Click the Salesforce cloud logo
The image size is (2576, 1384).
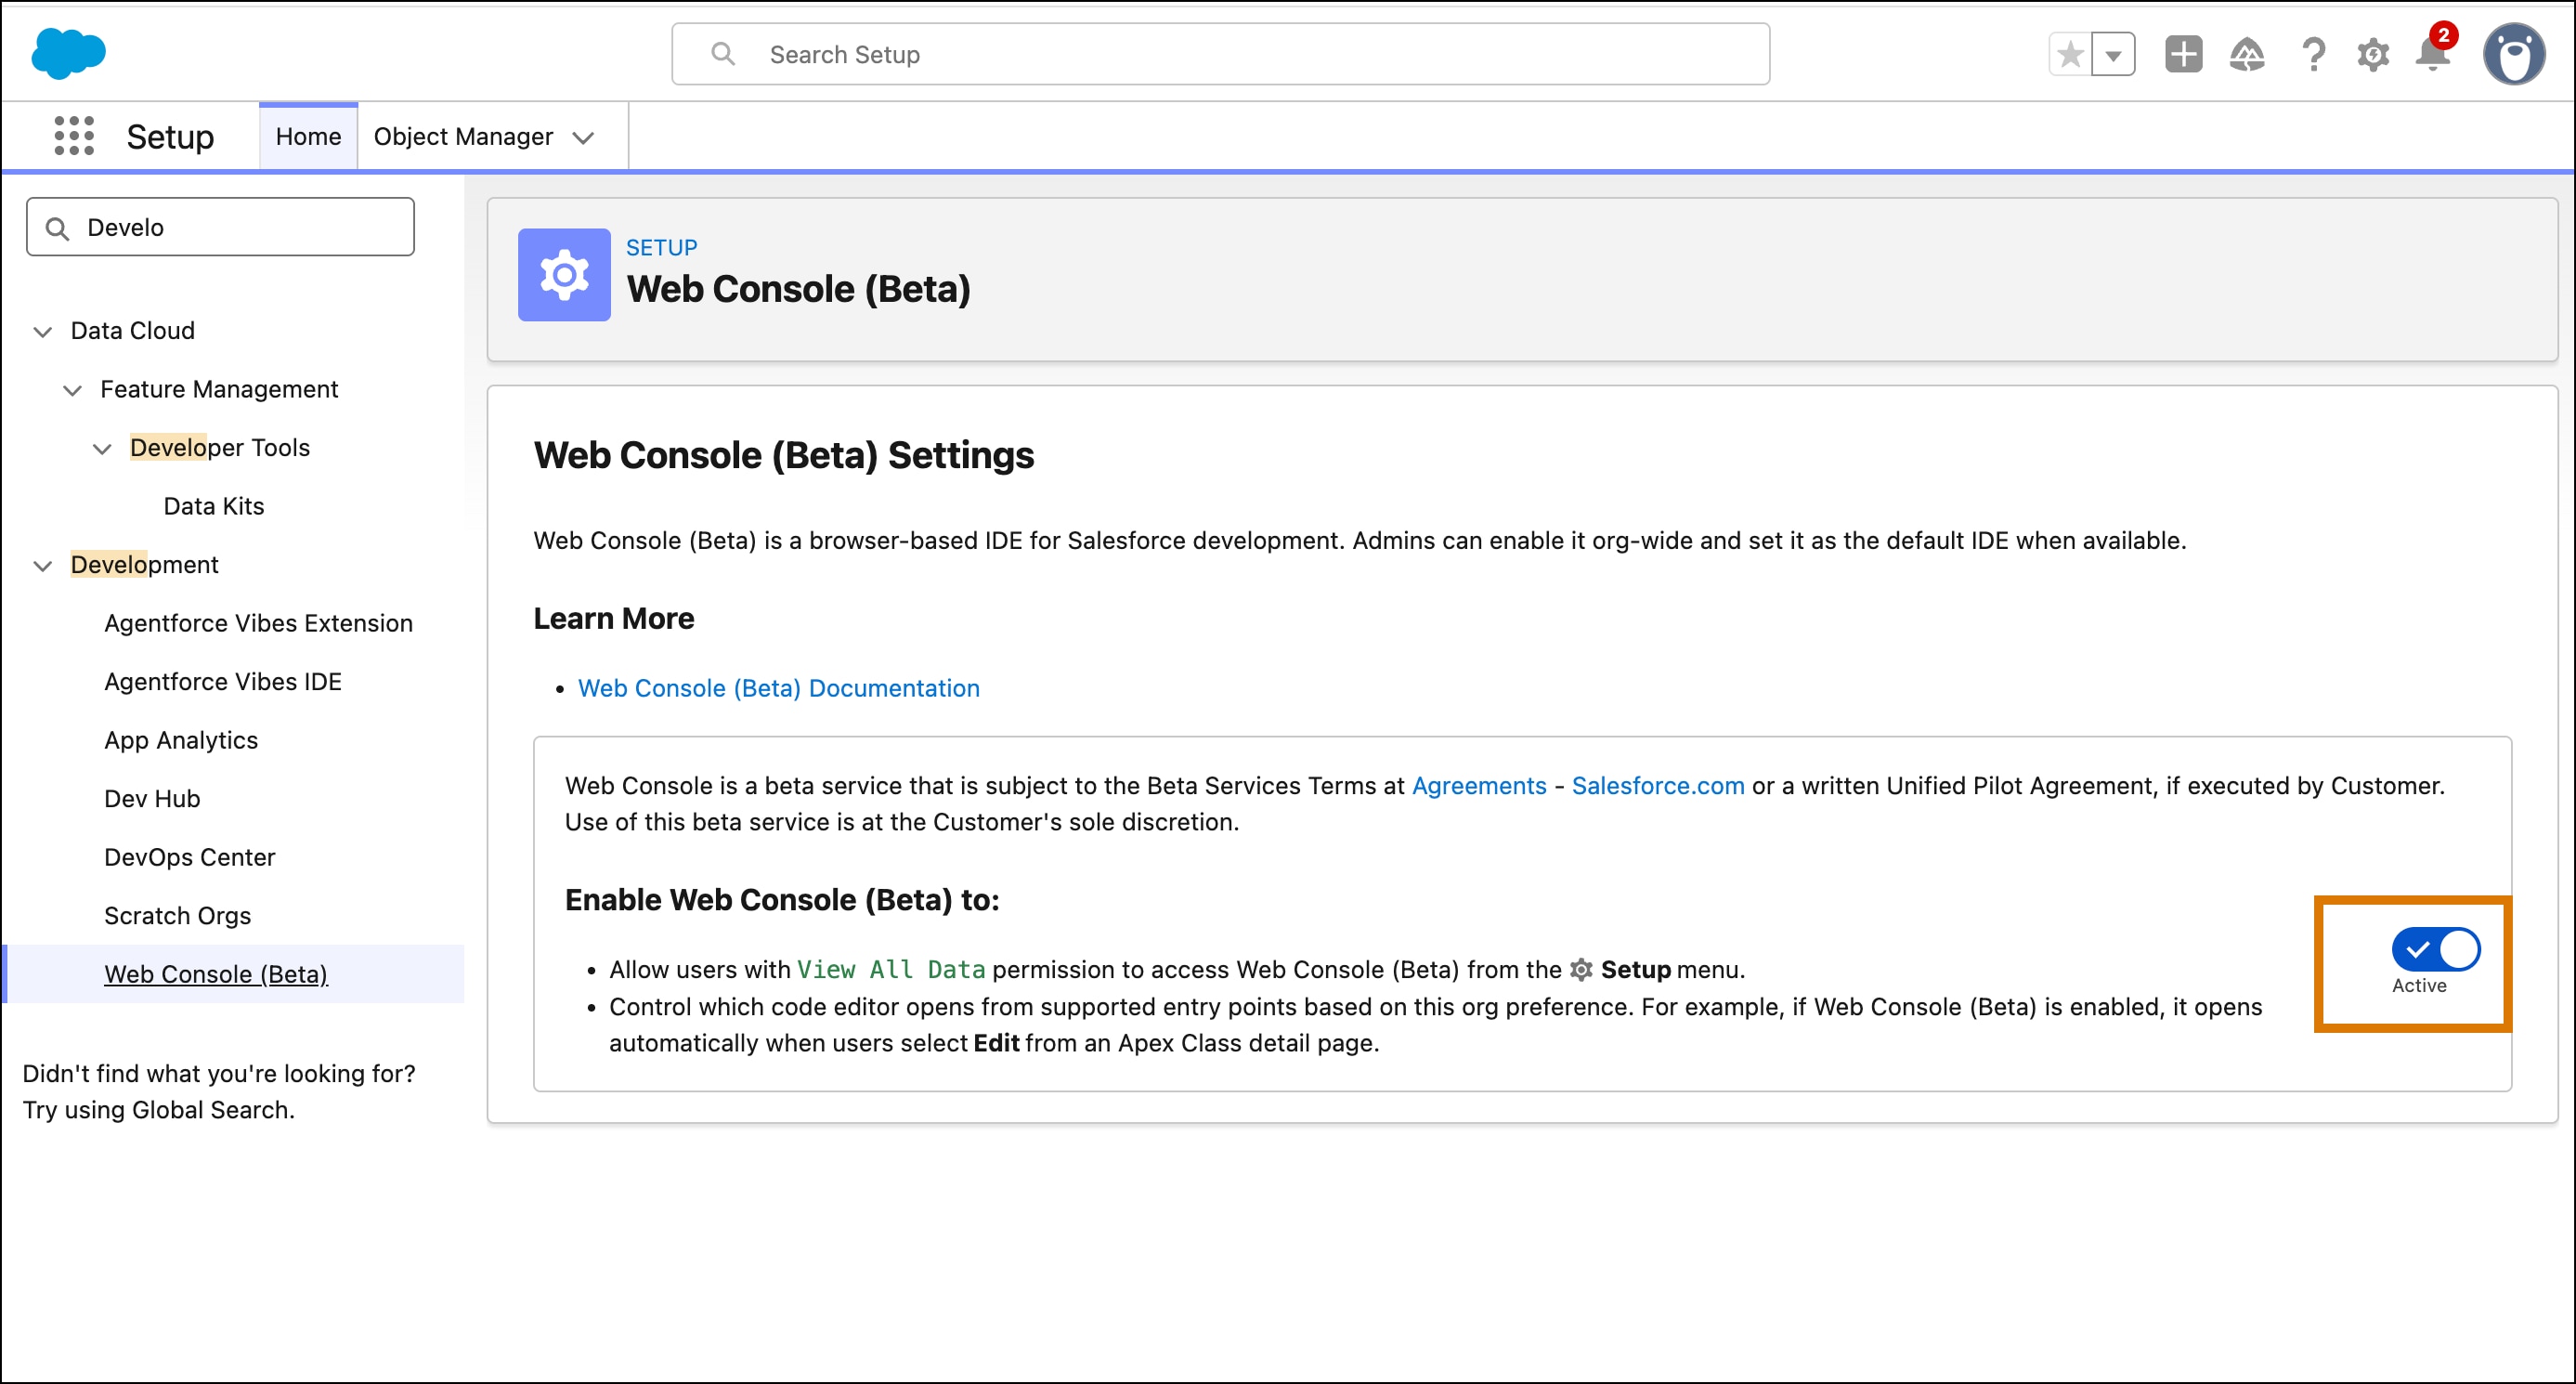pyautogui.click(x=67, y=53)
